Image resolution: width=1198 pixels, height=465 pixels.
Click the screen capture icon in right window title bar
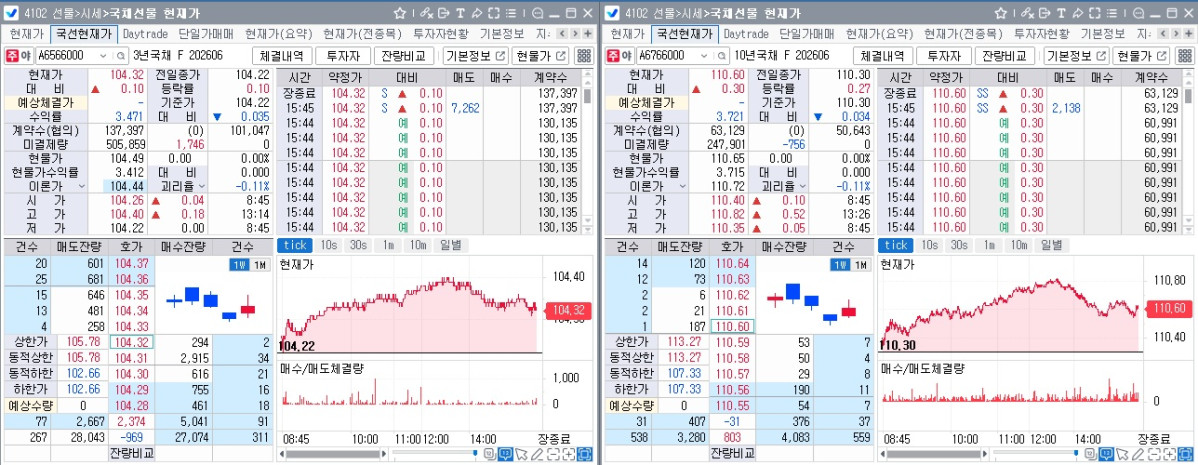click(1094, 13)
